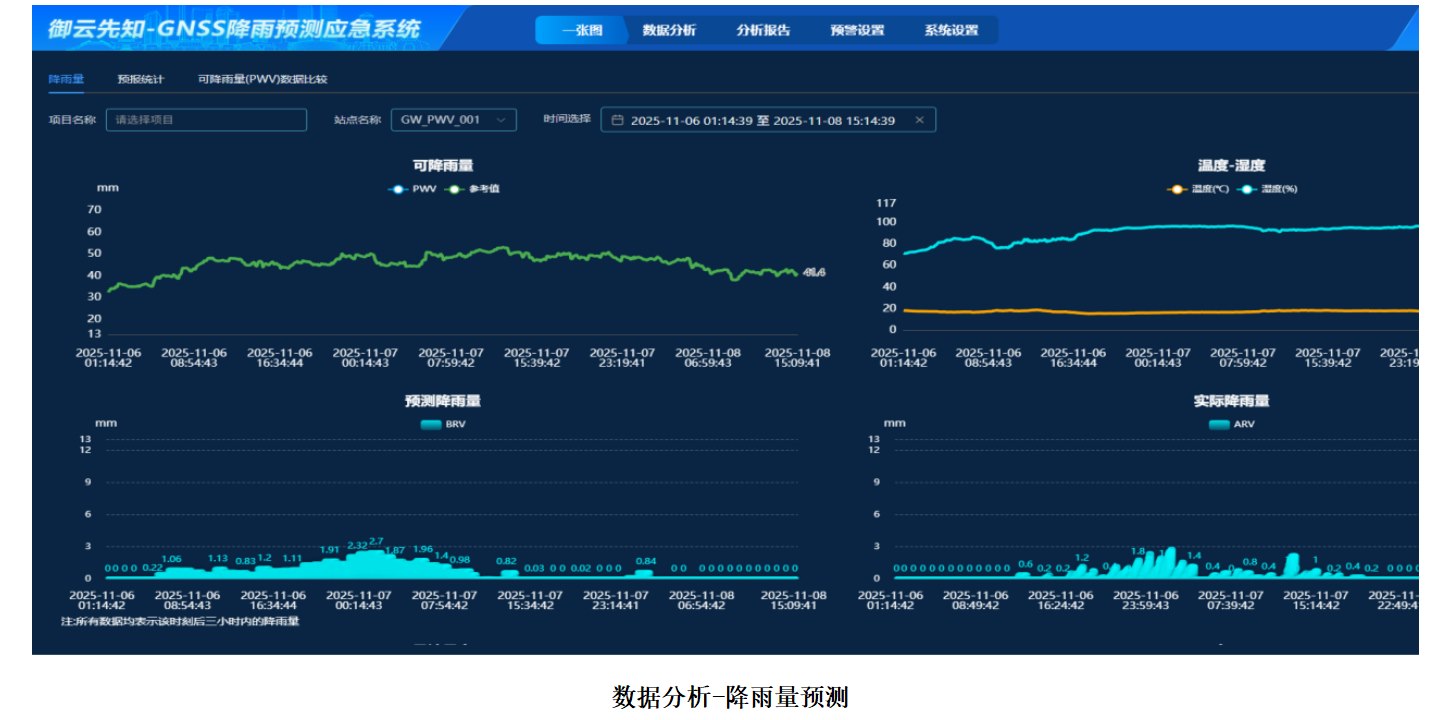Clear the selected date range
Screen dimensions: 1436x720
(919, 120)
